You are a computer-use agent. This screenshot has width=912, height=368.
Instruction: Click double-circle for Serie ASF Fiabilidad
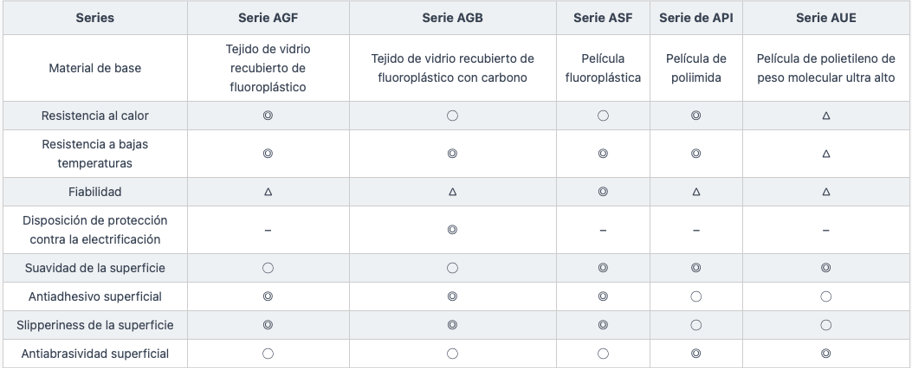[x=603, y=192]
